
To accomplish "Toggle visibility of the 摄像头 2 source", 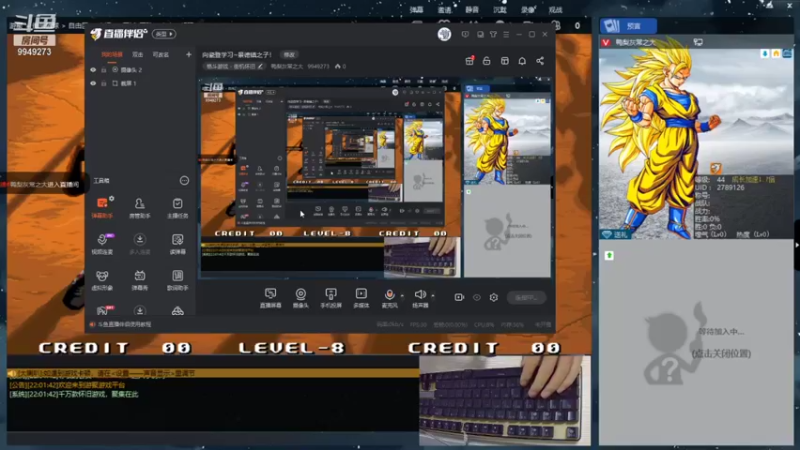I will point(93,70).
